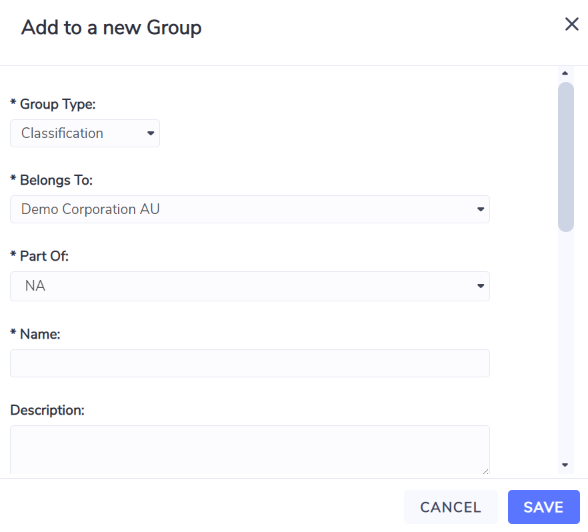
Task: Click the Description textarea resize grip
Action: (x=485, y=471)
